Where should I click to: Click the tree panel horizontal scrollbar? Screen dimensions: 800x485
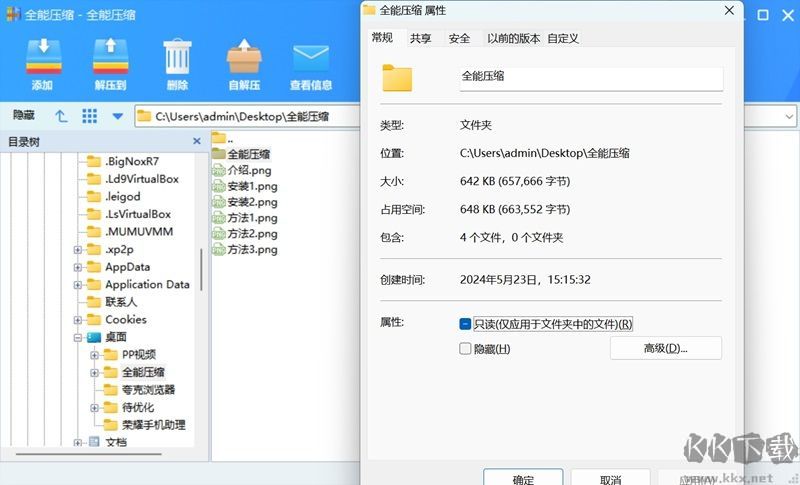[x=88, y=453]
